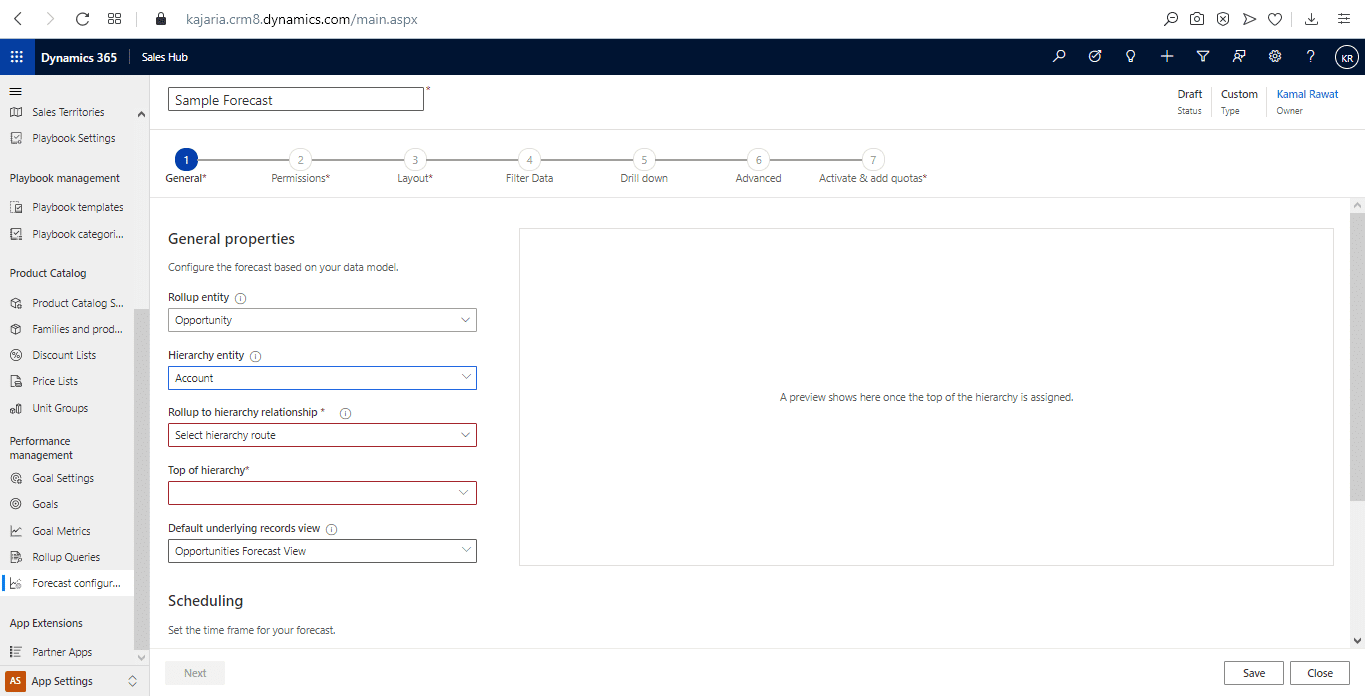Open Hierarchy entity Account dropdown
Viewport: 1365px width, 696px height.
[x=322, y=378]
